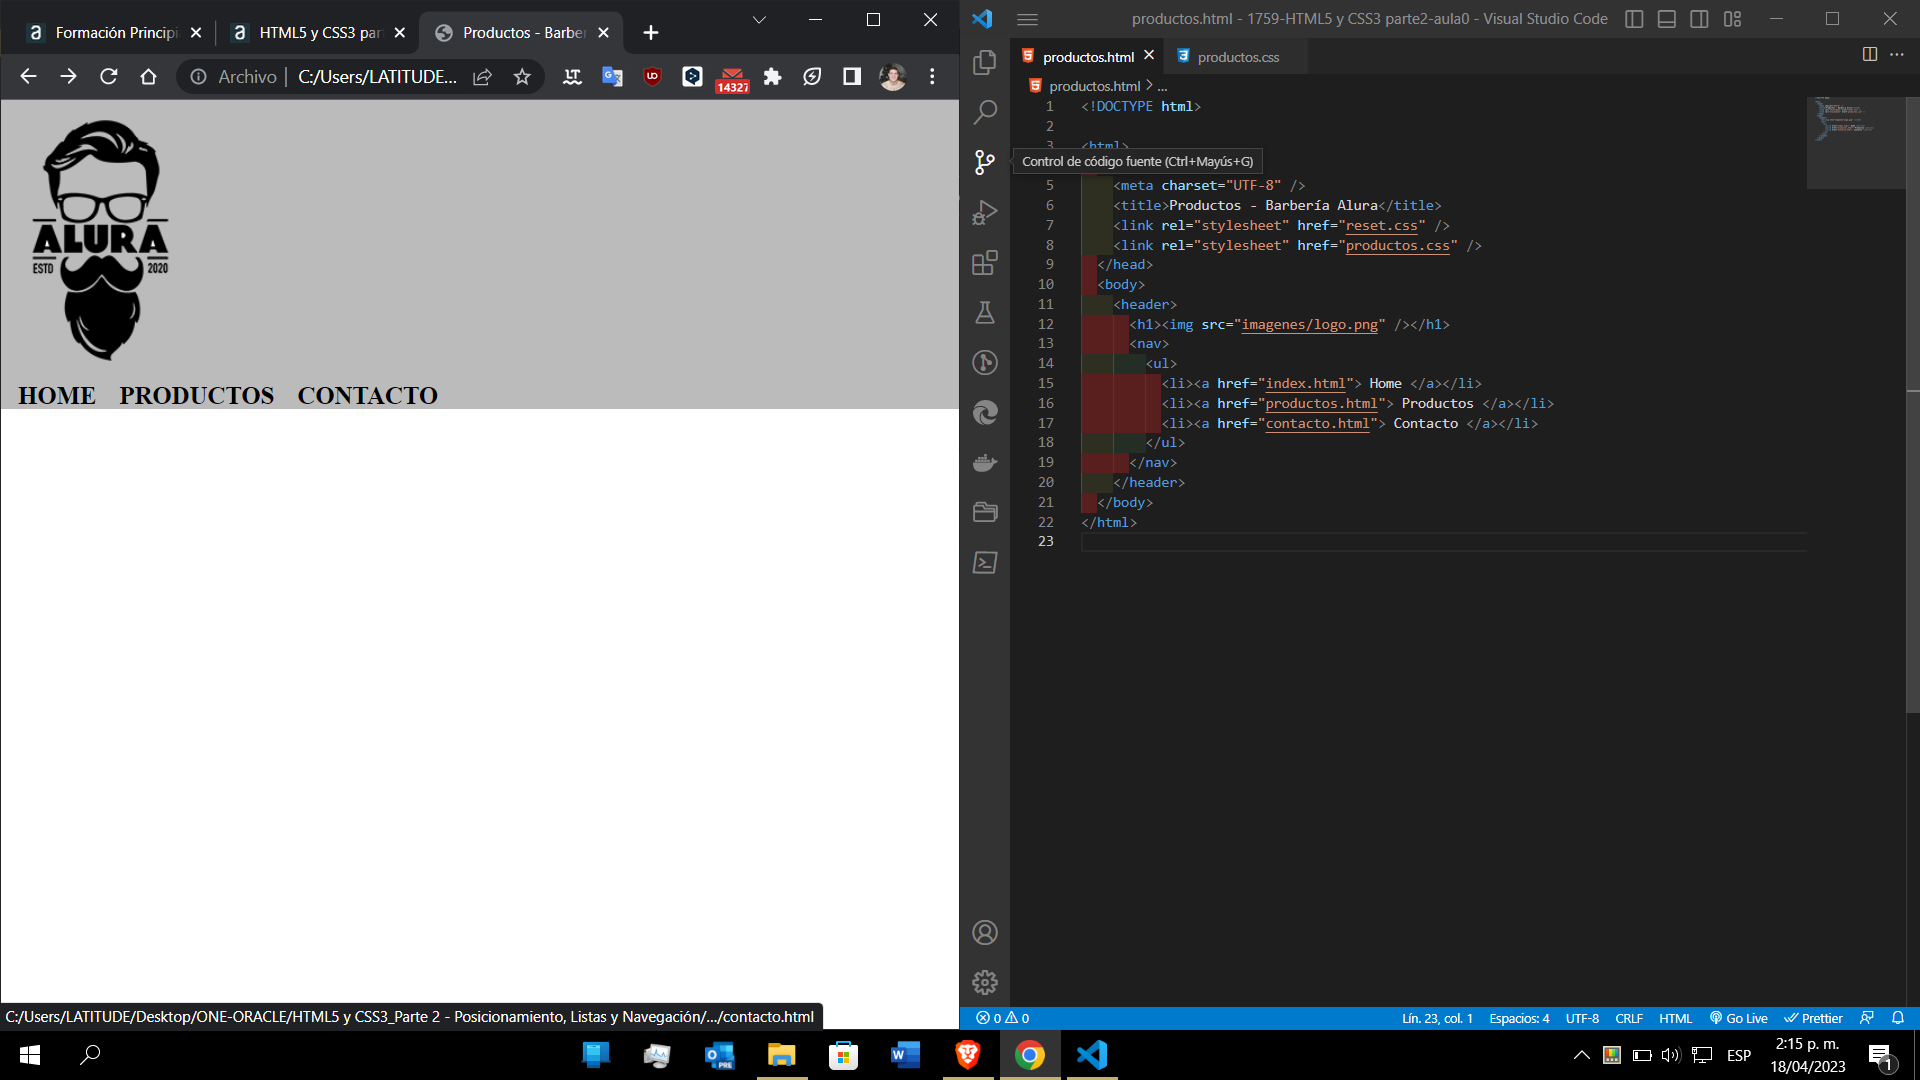The width and height of the screenshot is (1920, 1080).
Task: Open Source Control view in activity bar
Action: [985, 162]
